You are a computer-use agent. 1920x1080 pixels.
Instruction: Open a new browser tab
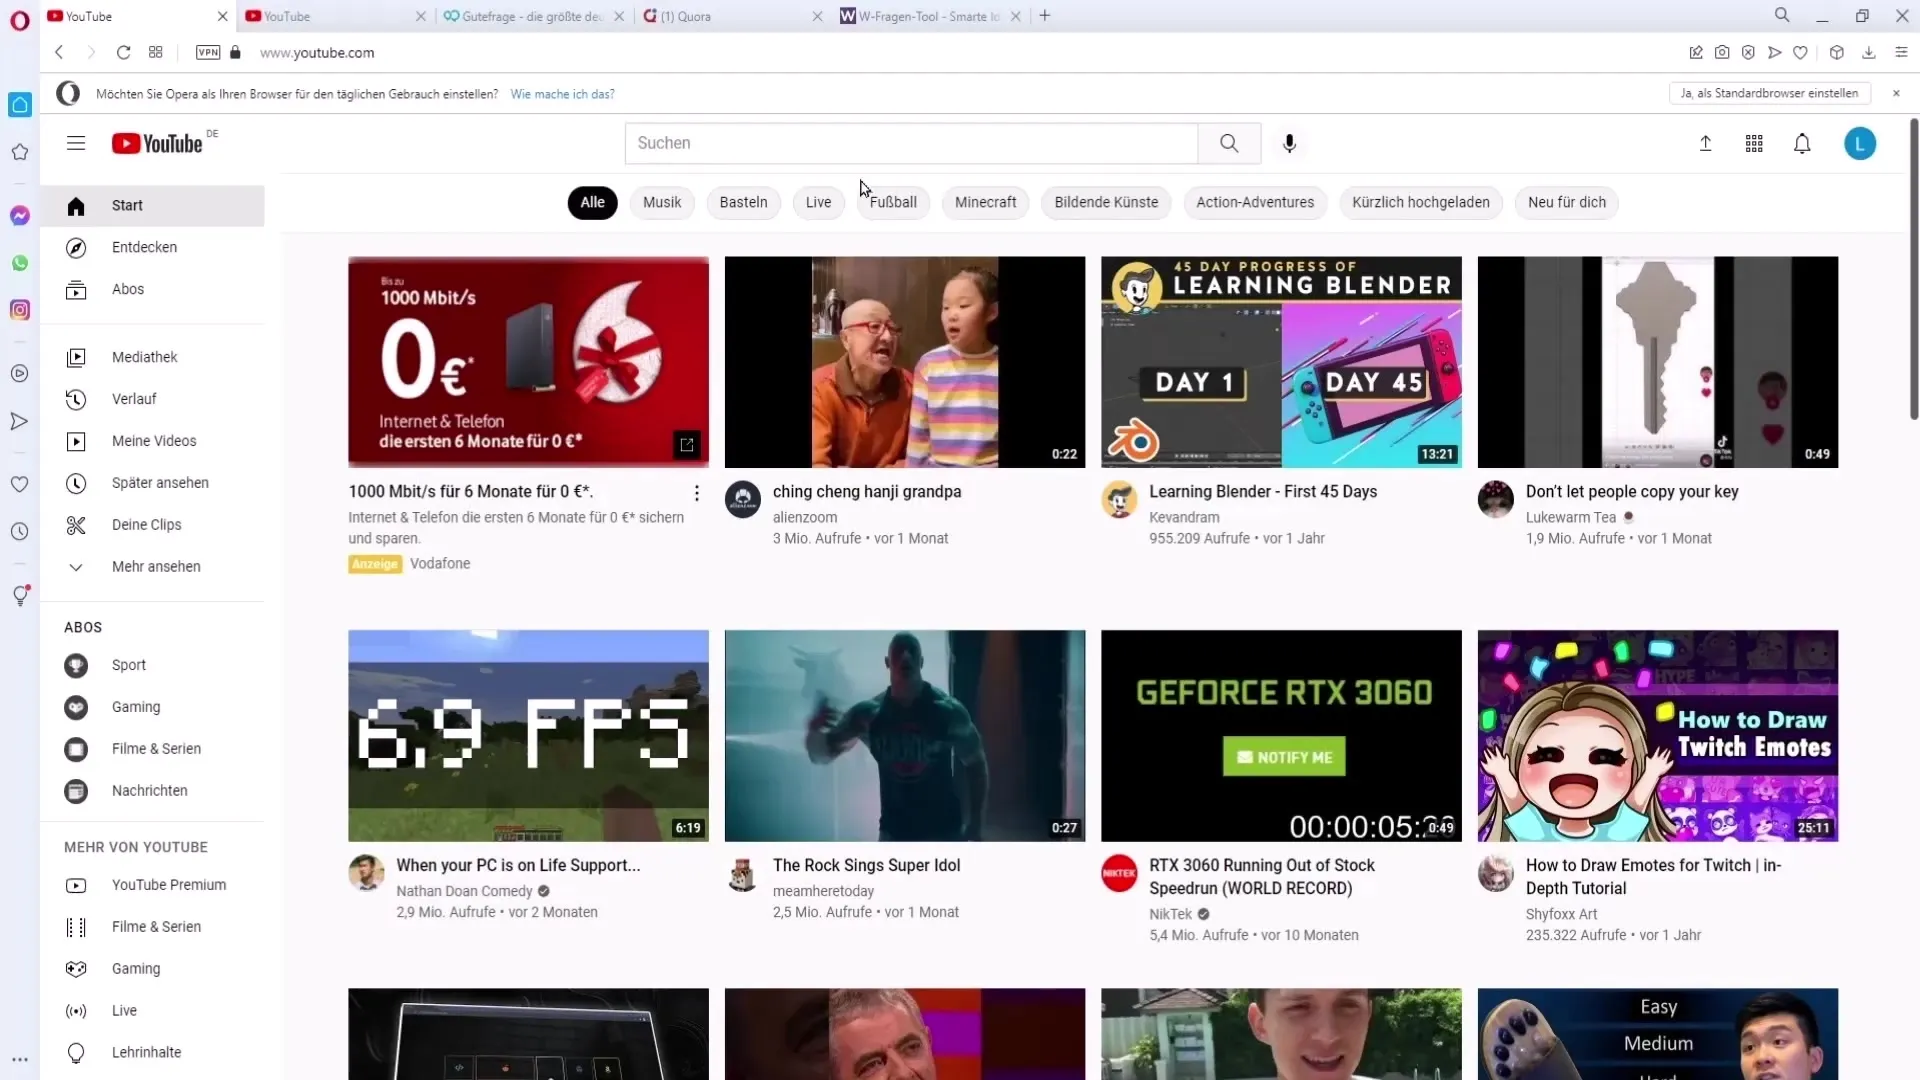pyautogui.click(x=1045, y=15)
